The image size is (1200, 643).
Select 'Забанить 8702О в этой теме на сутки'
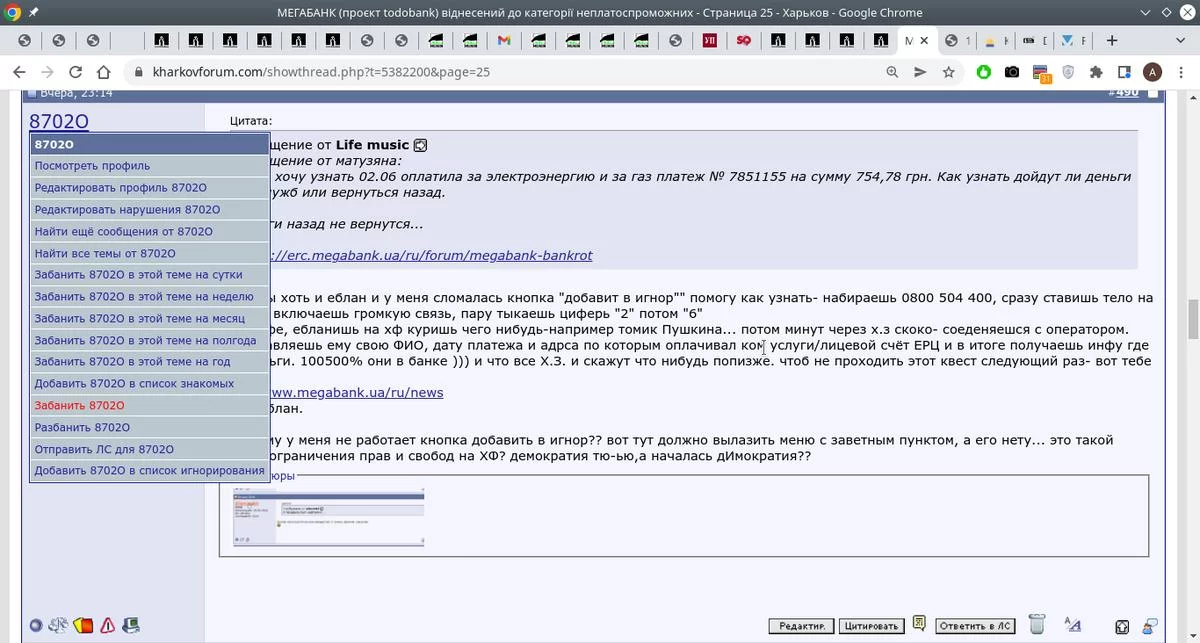(x=150, y=275)
